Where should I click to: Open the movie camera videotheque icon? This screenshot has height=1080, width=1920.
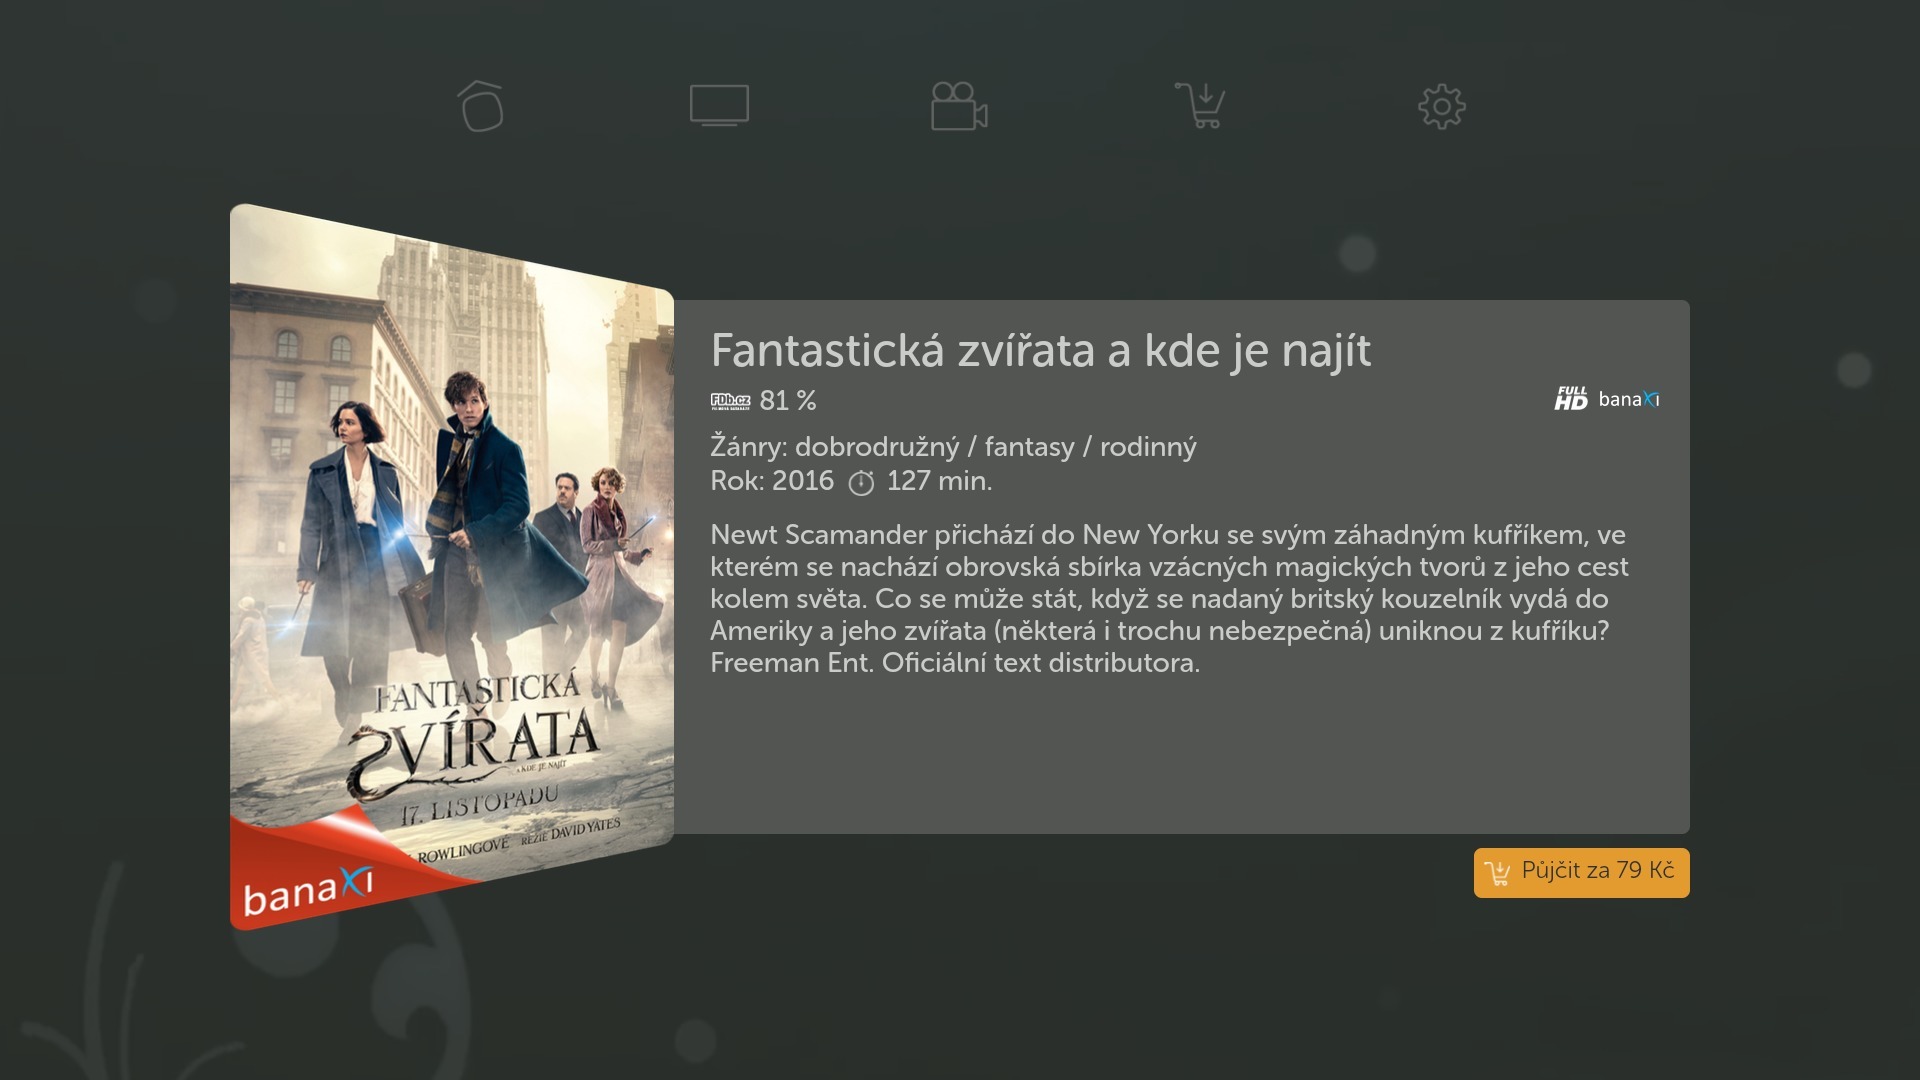pos(959,106)
